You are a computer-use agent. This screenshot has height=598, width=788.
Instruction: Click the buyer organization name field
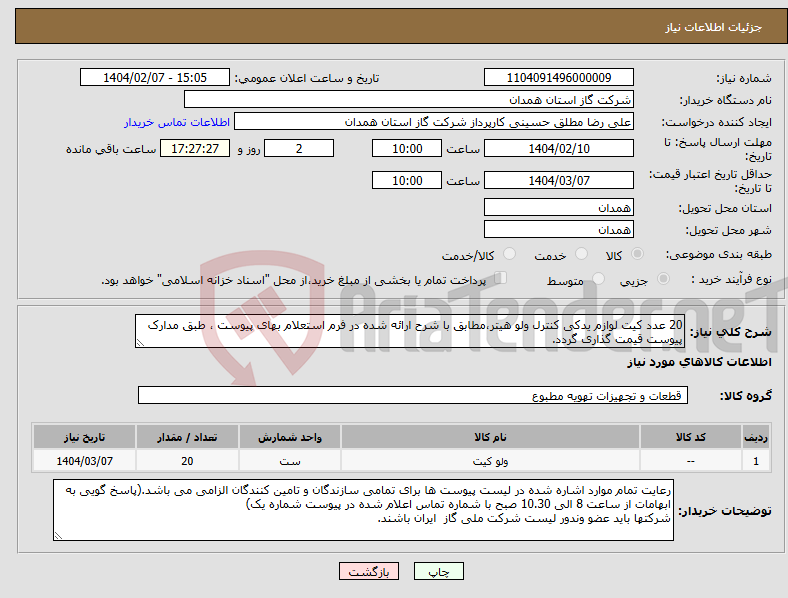pyautogui.click(x=409, y=99)
